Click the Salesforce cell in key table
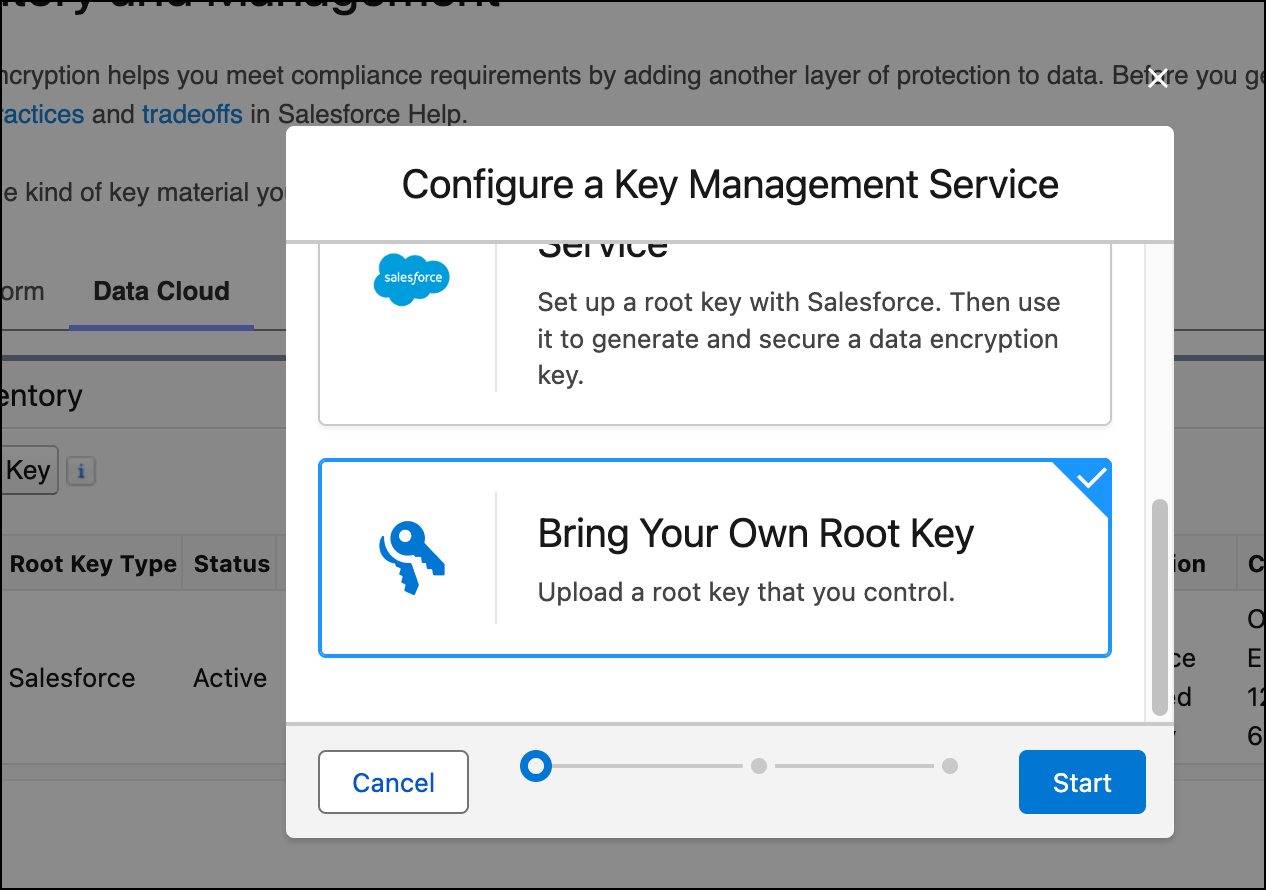The image size is (1266, 890). click(72, 678)
